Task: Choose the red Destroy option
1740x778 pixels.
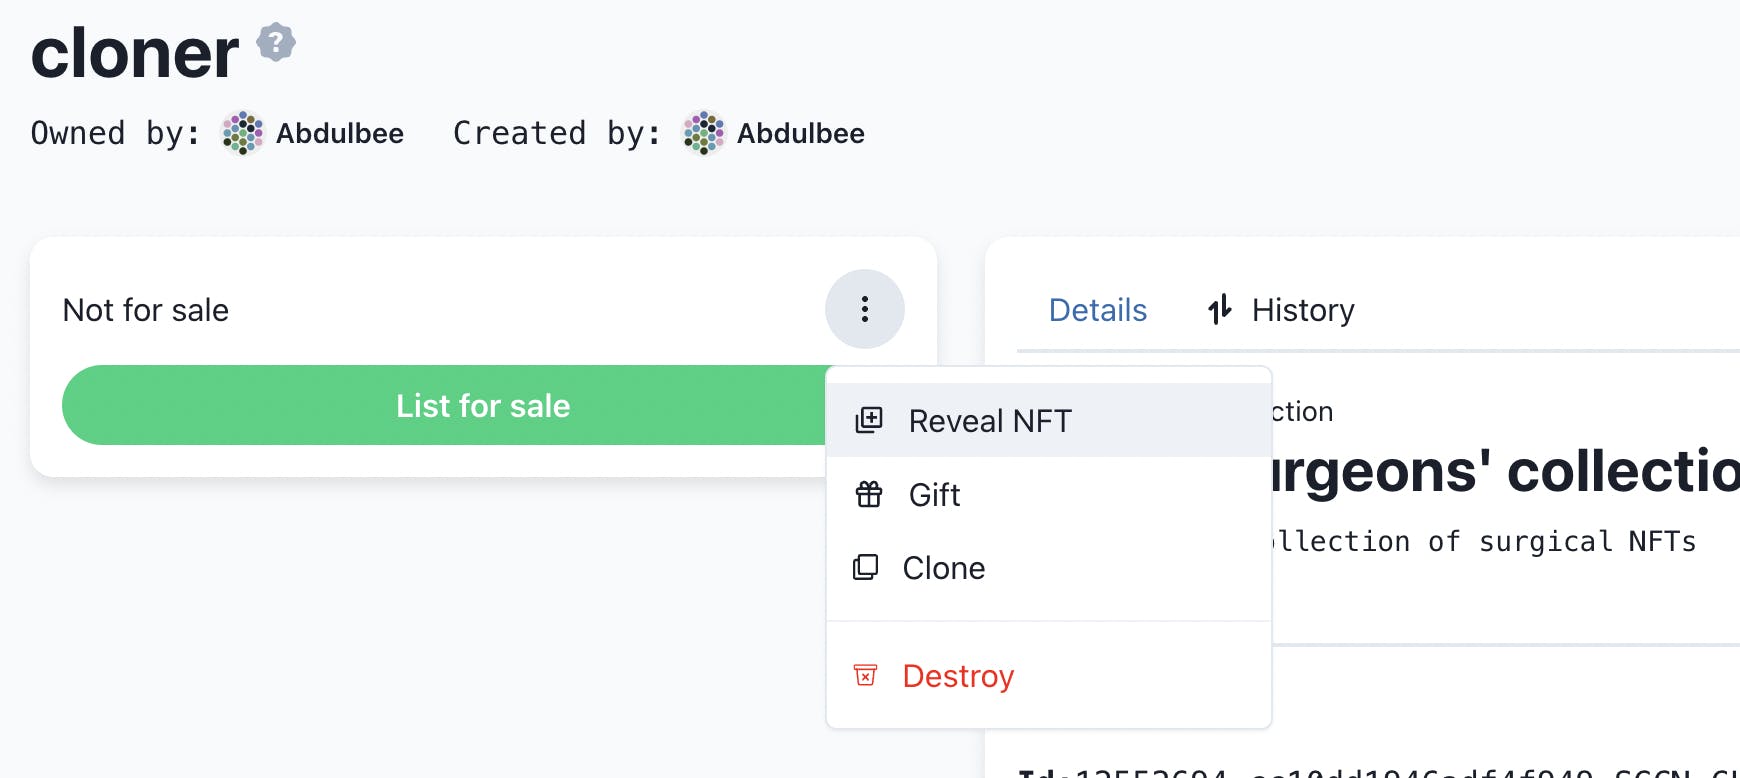Action: coord(1049,675)
